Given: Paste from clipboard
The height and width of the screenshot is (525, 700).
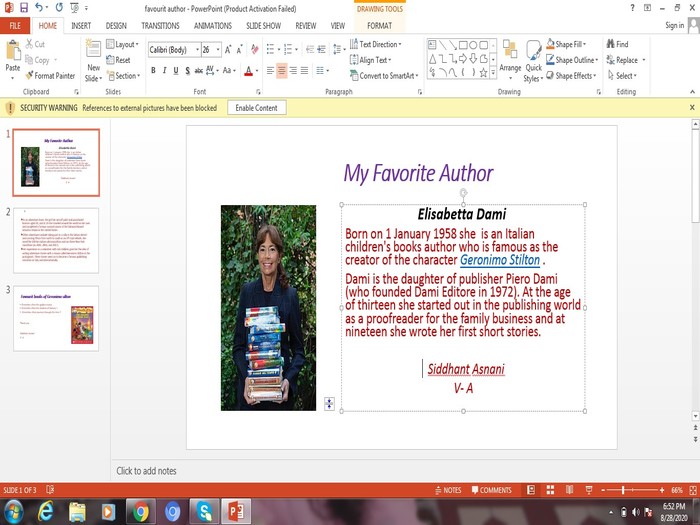Looking at the screenshot, I should click(x=13, y=60).
